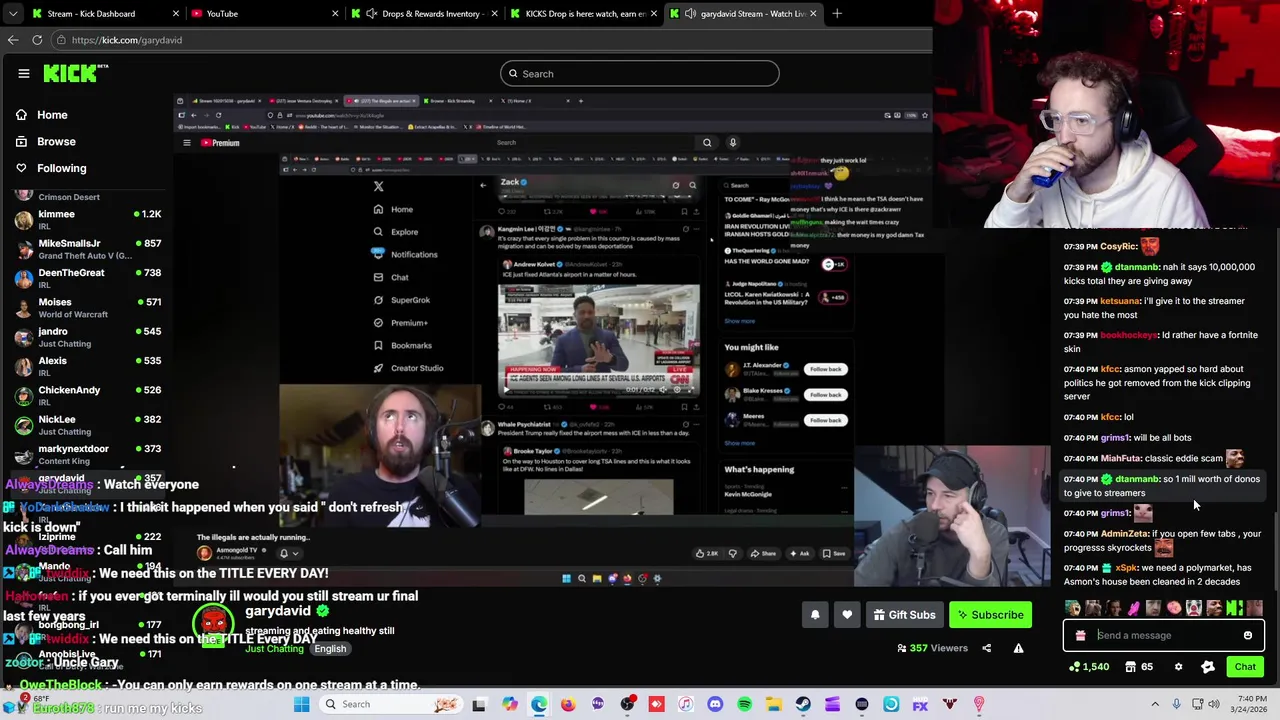
Task: Select the clown emote in quick emotes
Action: click(x=1194, y=608)
